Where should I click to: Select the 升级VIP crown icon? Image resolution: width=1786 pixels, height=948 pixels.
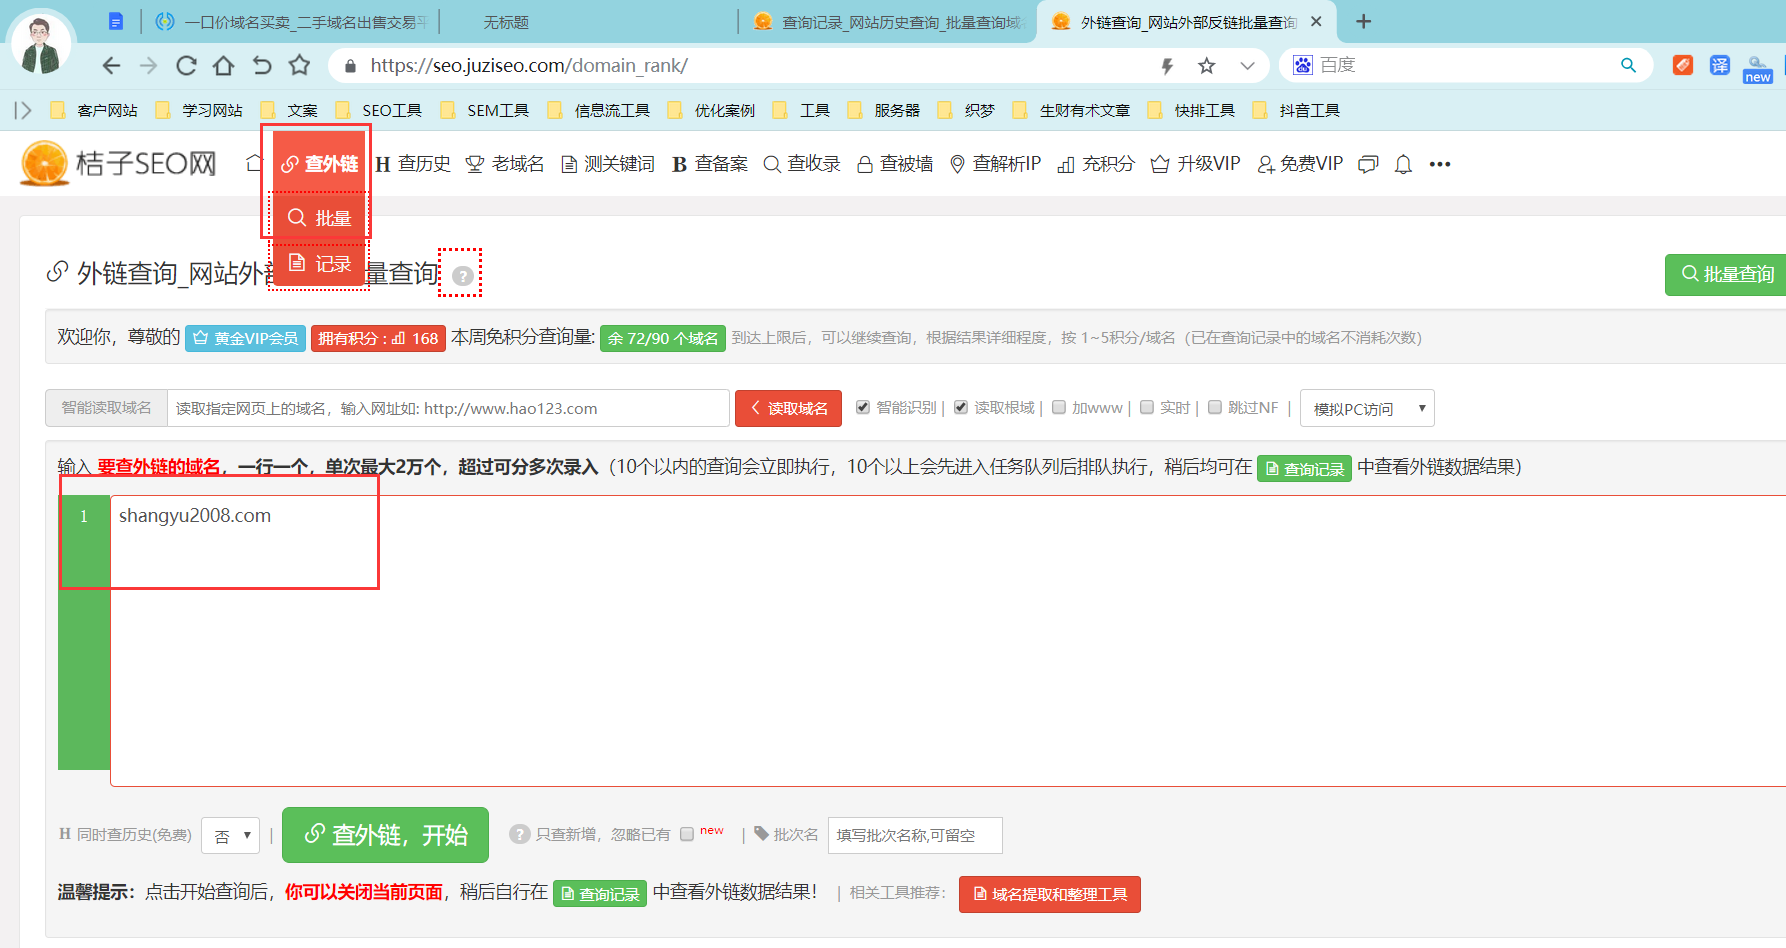[x=1160, y=163]
